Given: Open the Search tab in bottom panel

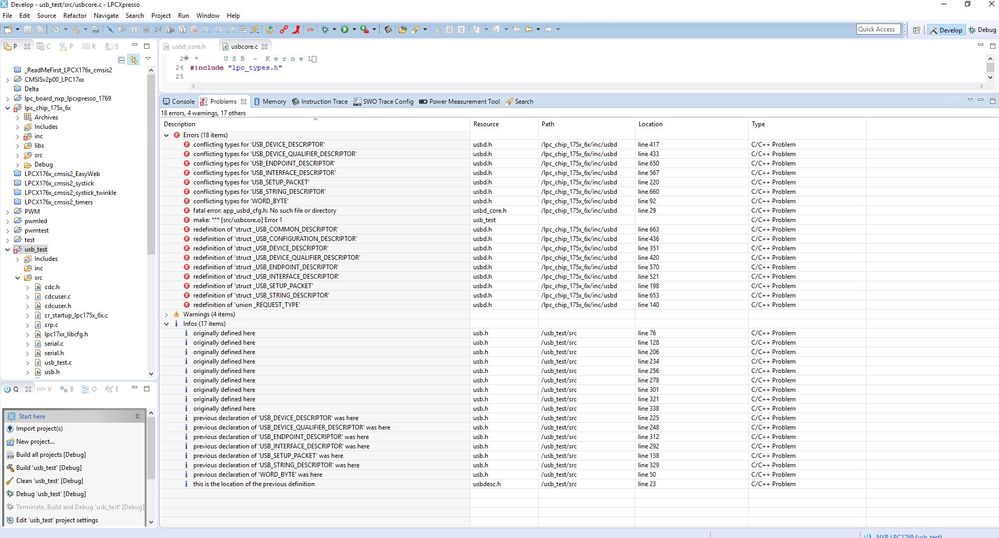Looking at the screenshot, I should (519, 101).
